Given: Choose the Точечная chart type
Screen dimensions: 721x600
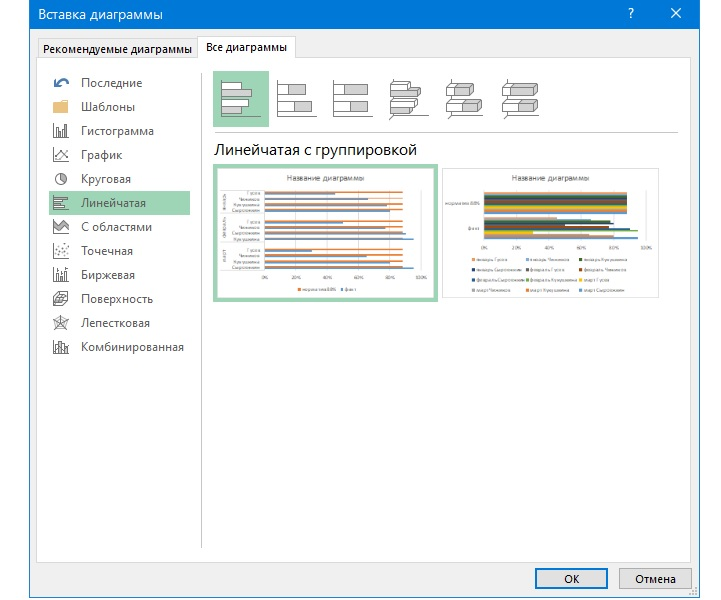Looking at the screenshot, I should pos(106,251).
